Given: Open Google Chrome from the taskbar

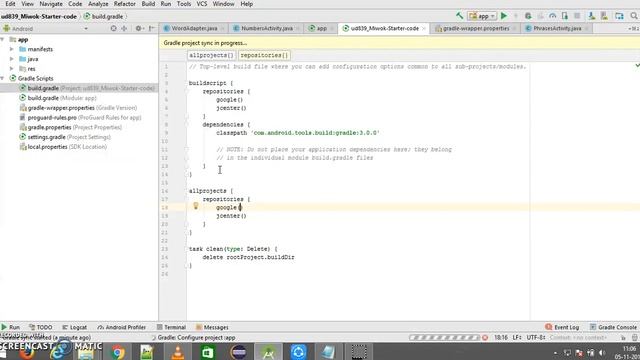Looking at the screenshot, I should click(x=118, y=352).
